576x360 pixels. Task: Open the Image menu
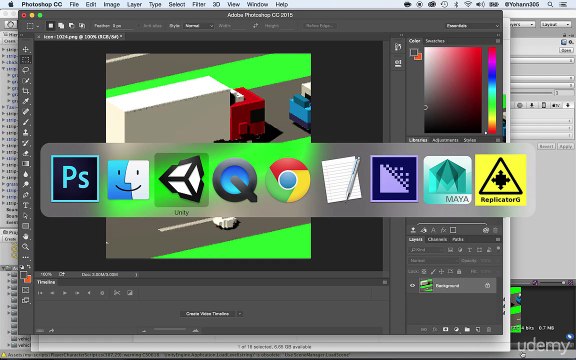click(112, 4)
